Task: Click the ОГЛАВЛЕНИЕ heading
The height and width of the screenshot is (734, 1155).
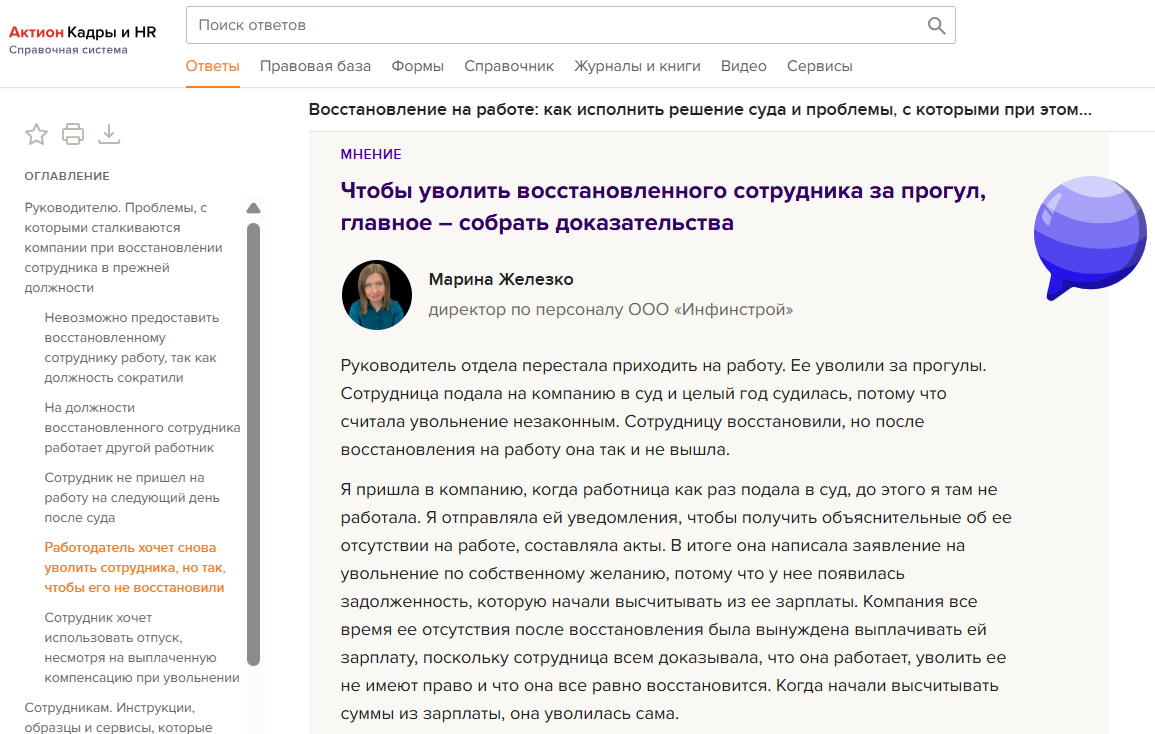Action: click(x=67, y=176)
